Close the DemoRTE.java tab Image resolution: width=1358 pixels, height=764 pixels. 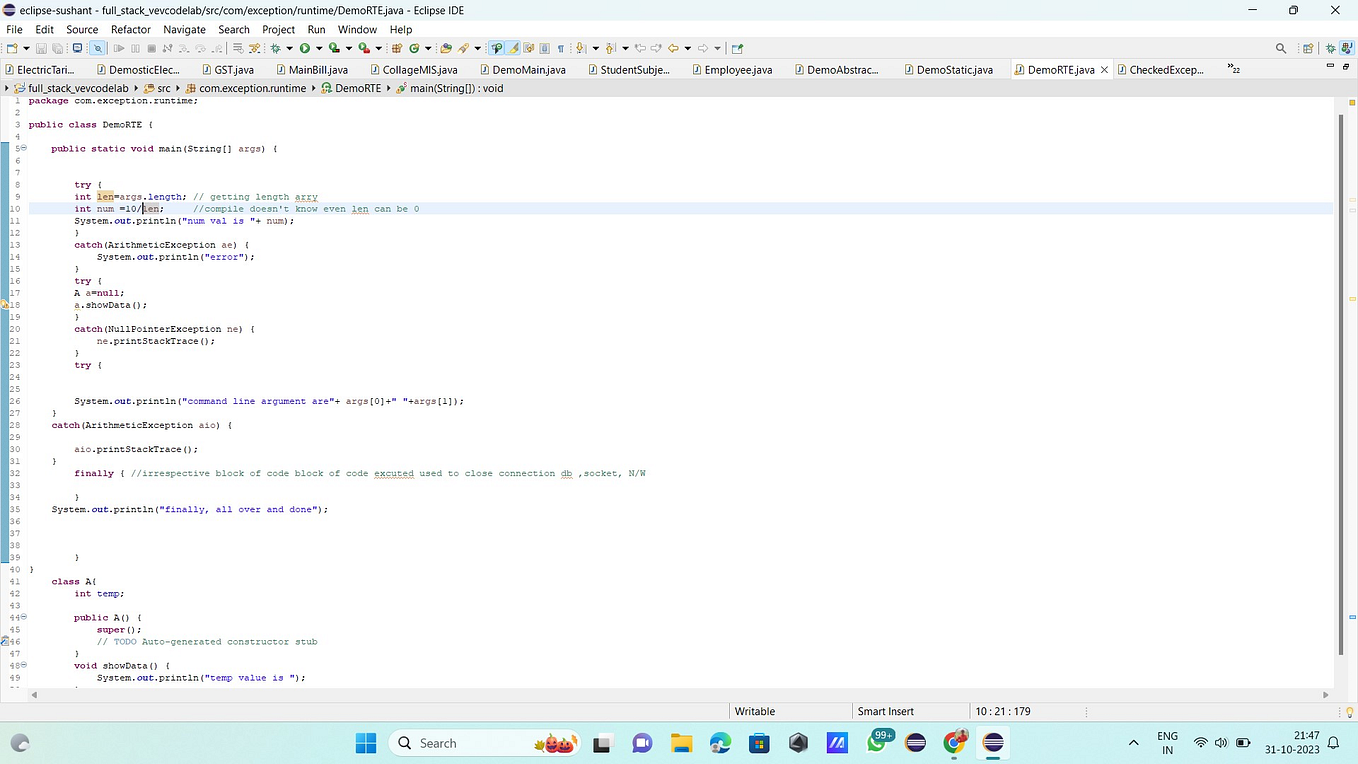click(1104, 70)
